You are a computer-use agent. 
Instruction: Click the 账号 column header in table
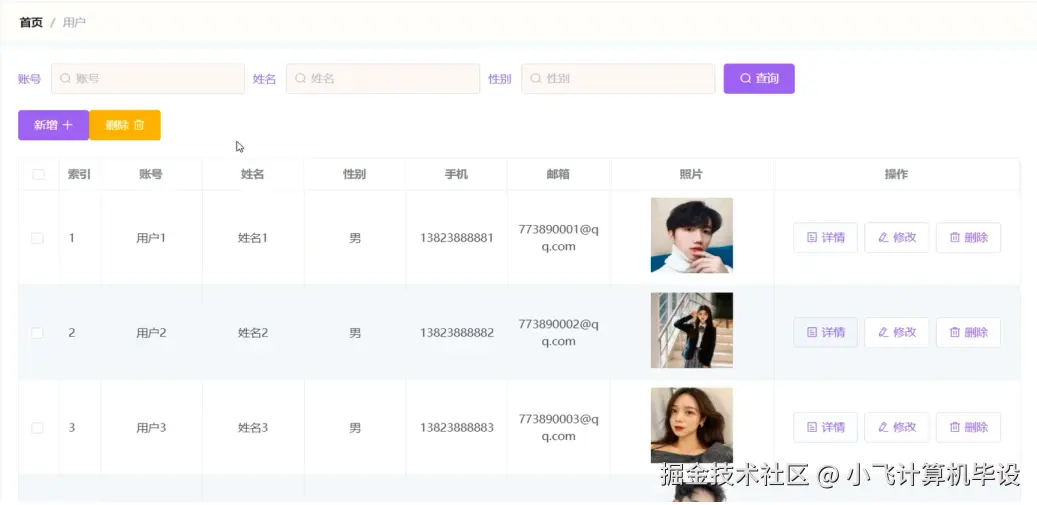pyautogui.click(x=151, y=175)
